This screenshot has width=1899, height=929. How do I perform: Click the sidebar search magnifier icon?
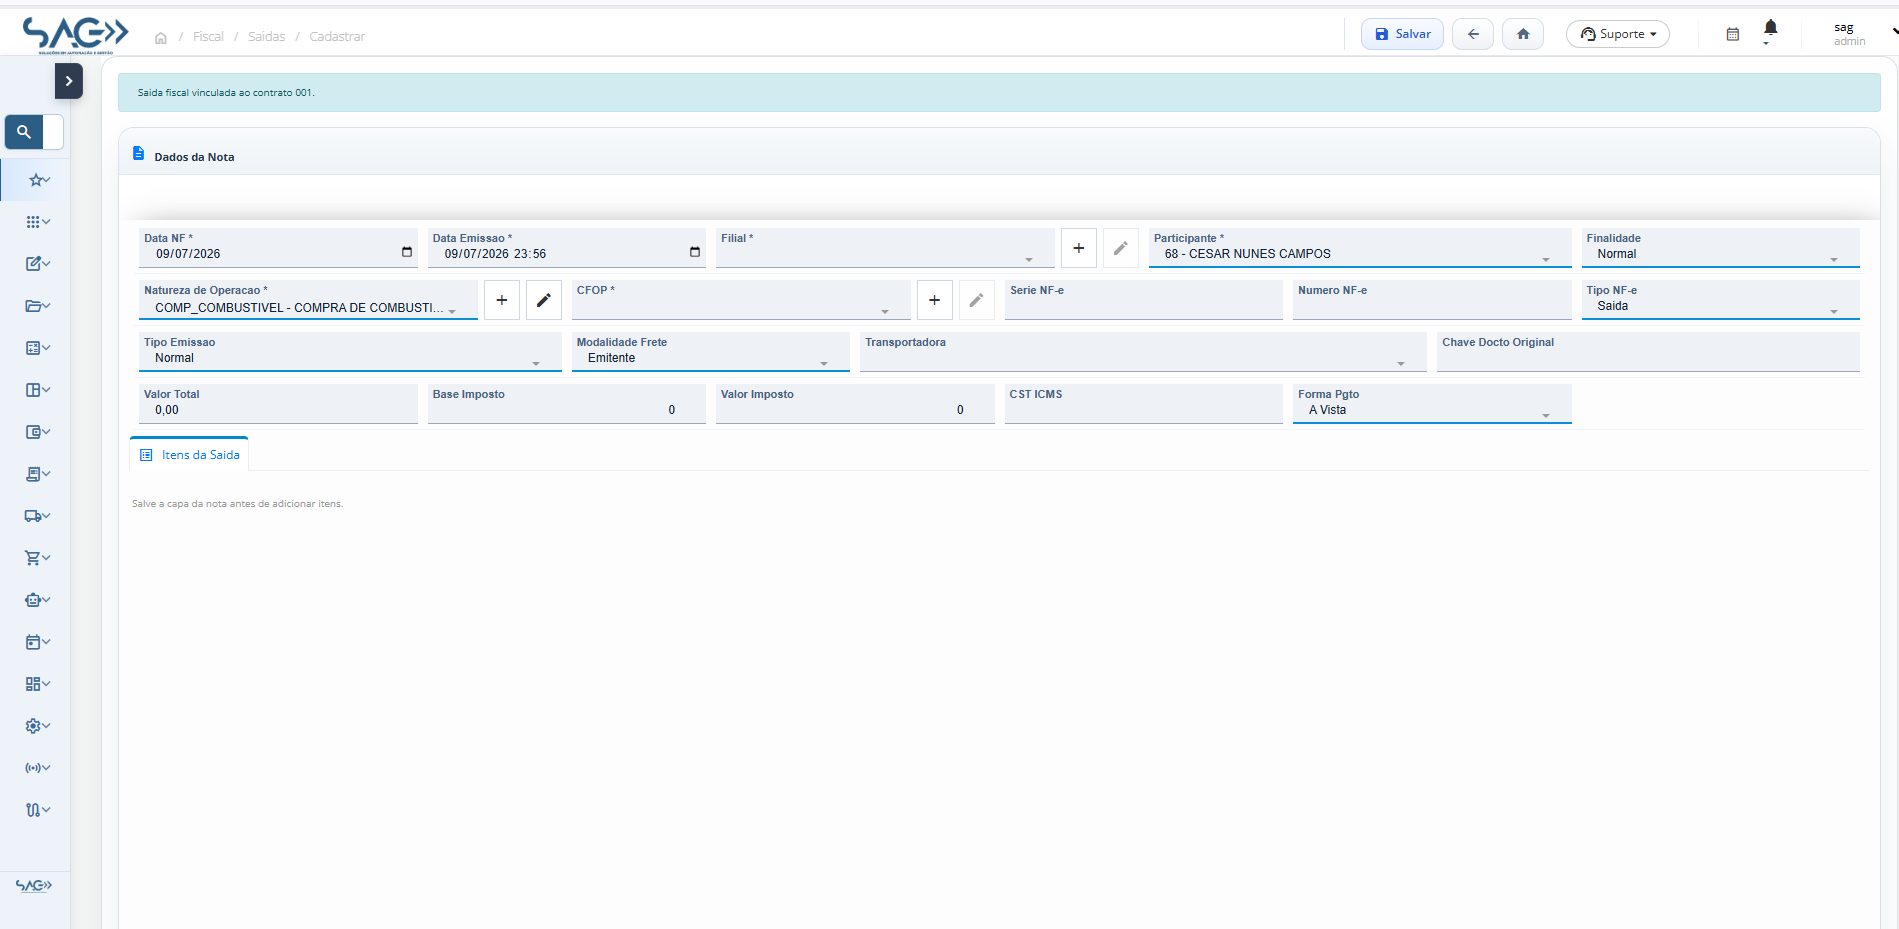(x=24, y=132)
